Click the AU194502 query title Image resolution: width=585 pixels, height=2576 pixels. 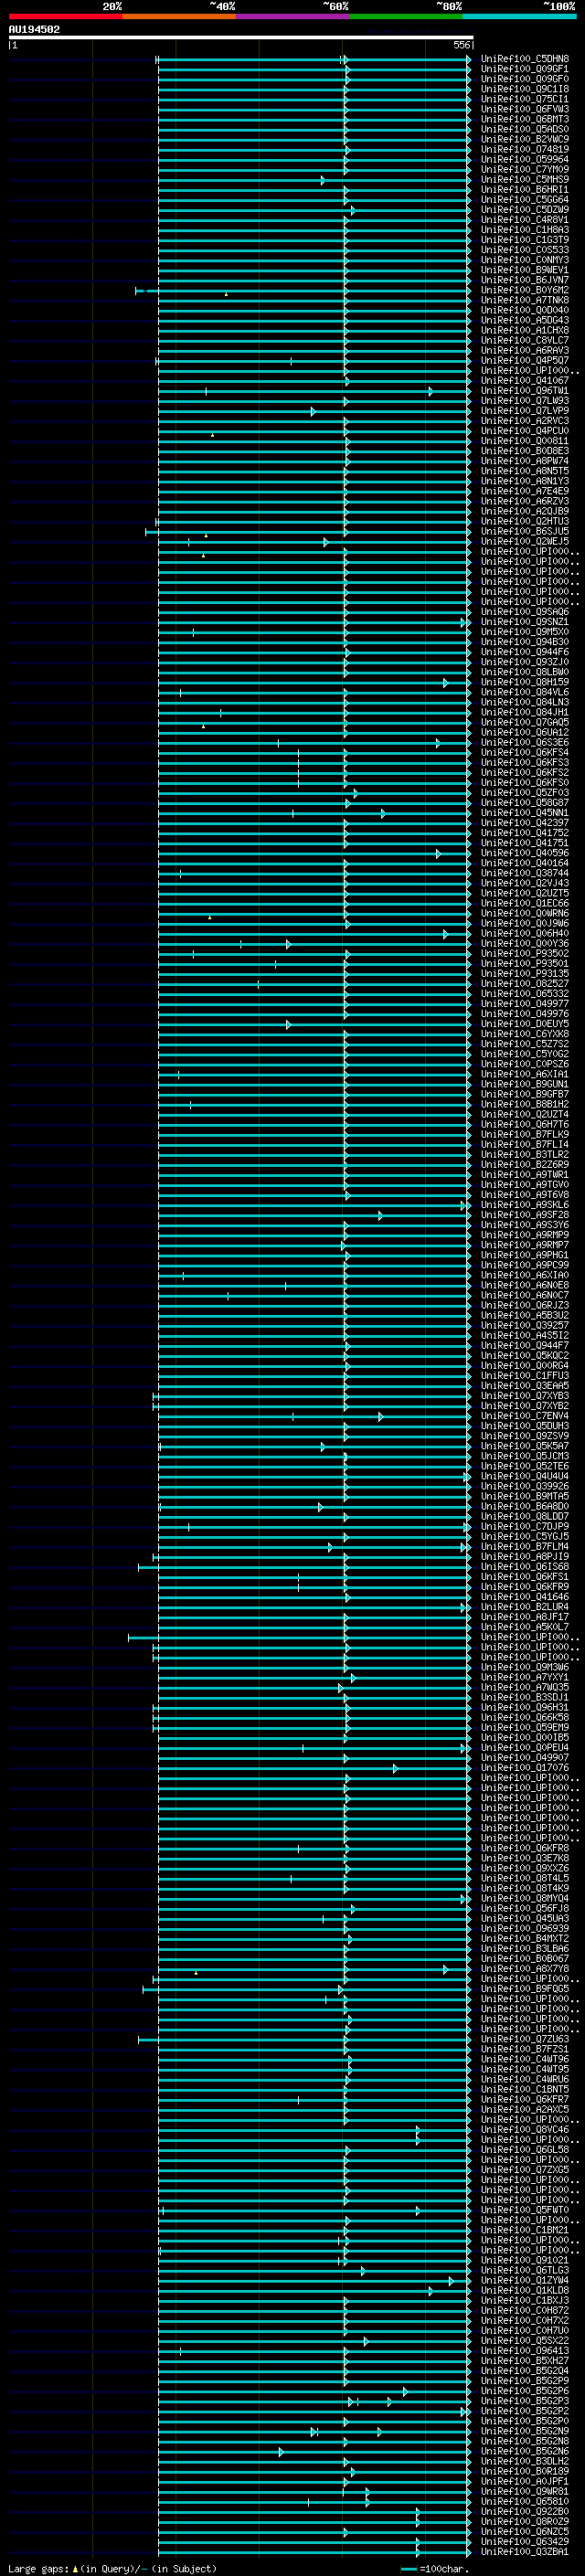34,30
